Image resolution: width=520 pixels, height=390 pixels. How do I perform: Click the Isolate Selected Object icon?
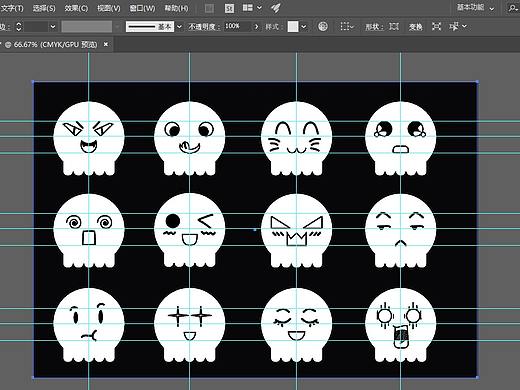[437, 26]
